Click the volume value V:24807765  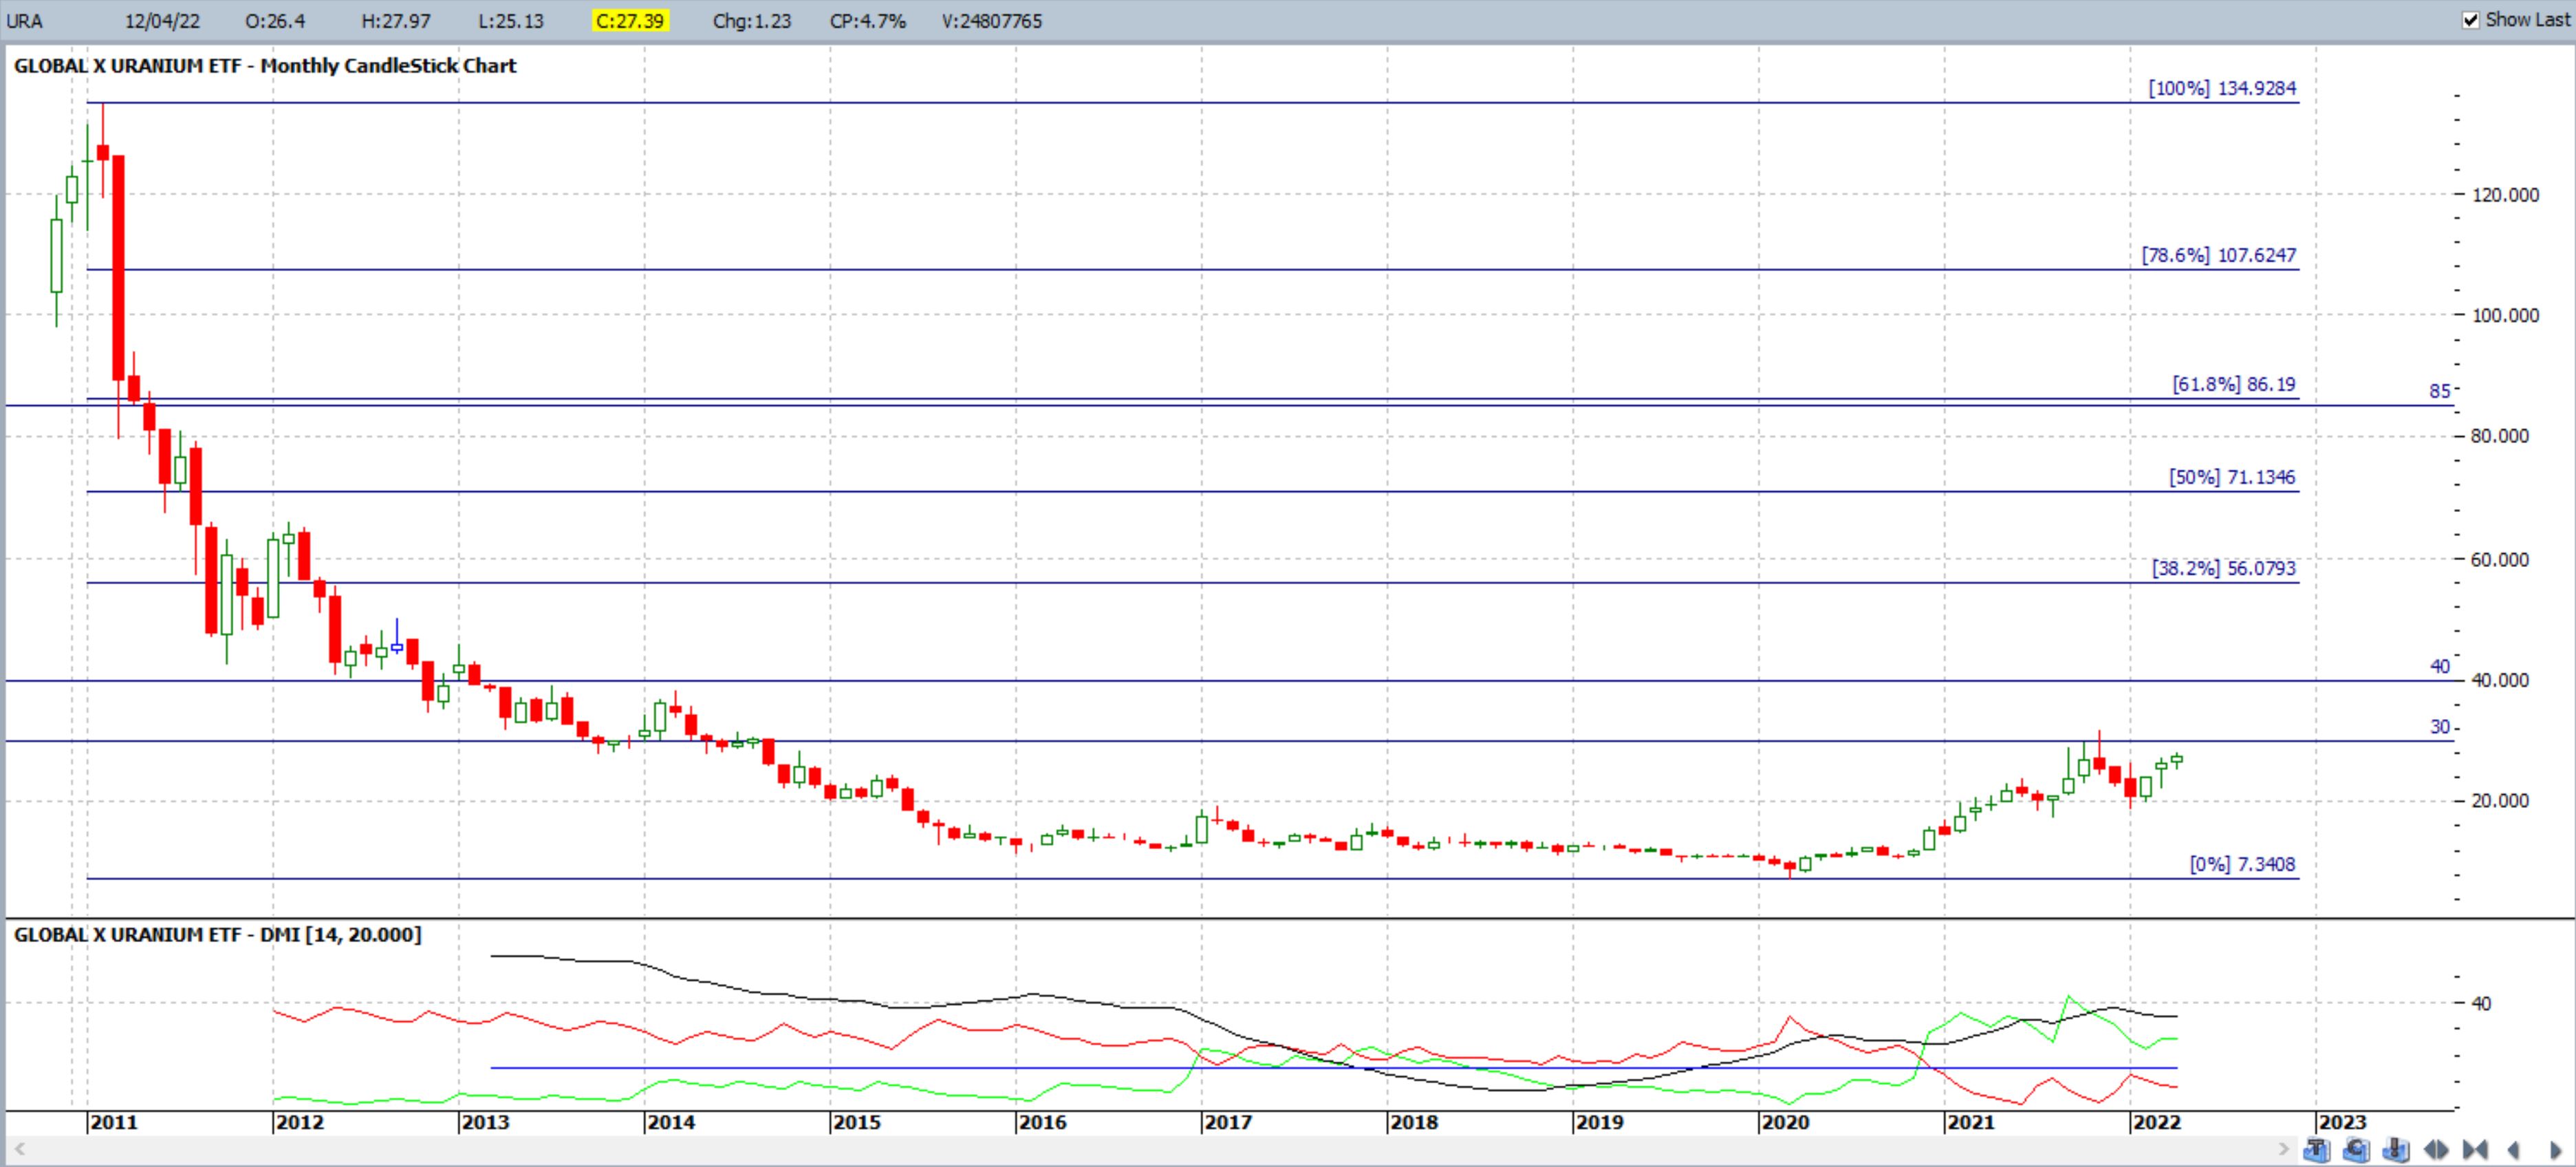pos(992,21)
